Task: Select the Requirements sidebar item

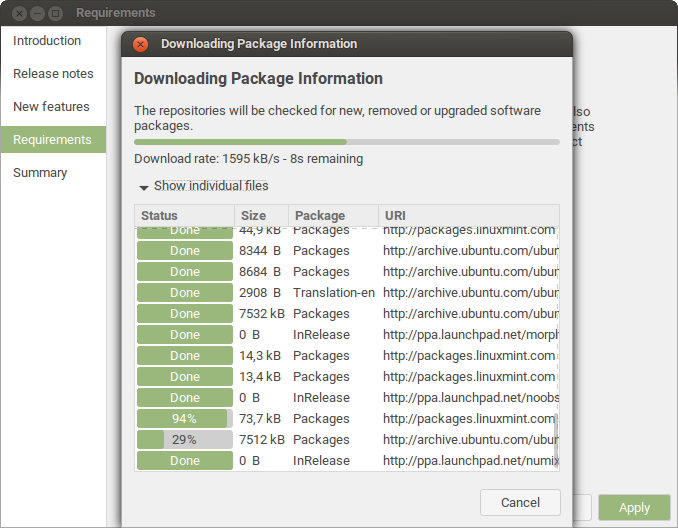Action: click(x=53, y=140)
